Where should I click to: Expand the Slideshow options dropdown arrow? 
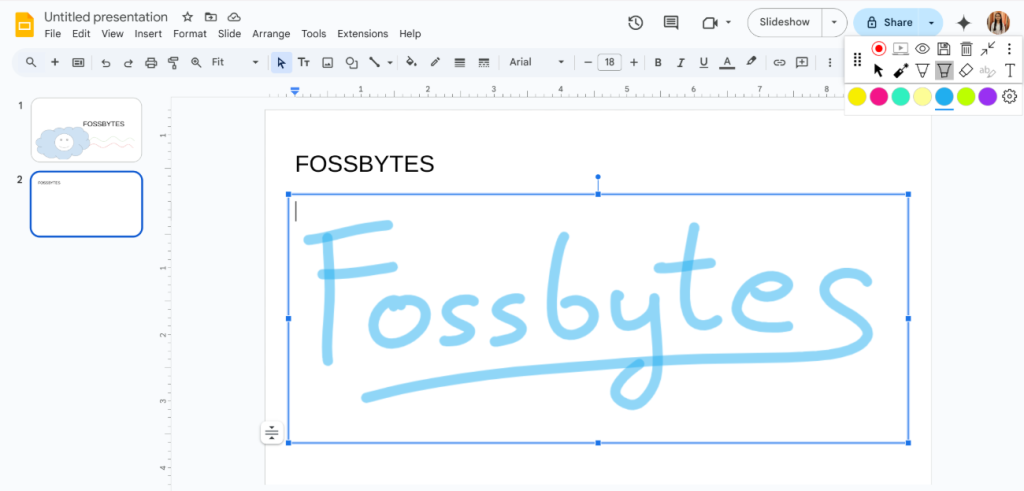[834, 23]
